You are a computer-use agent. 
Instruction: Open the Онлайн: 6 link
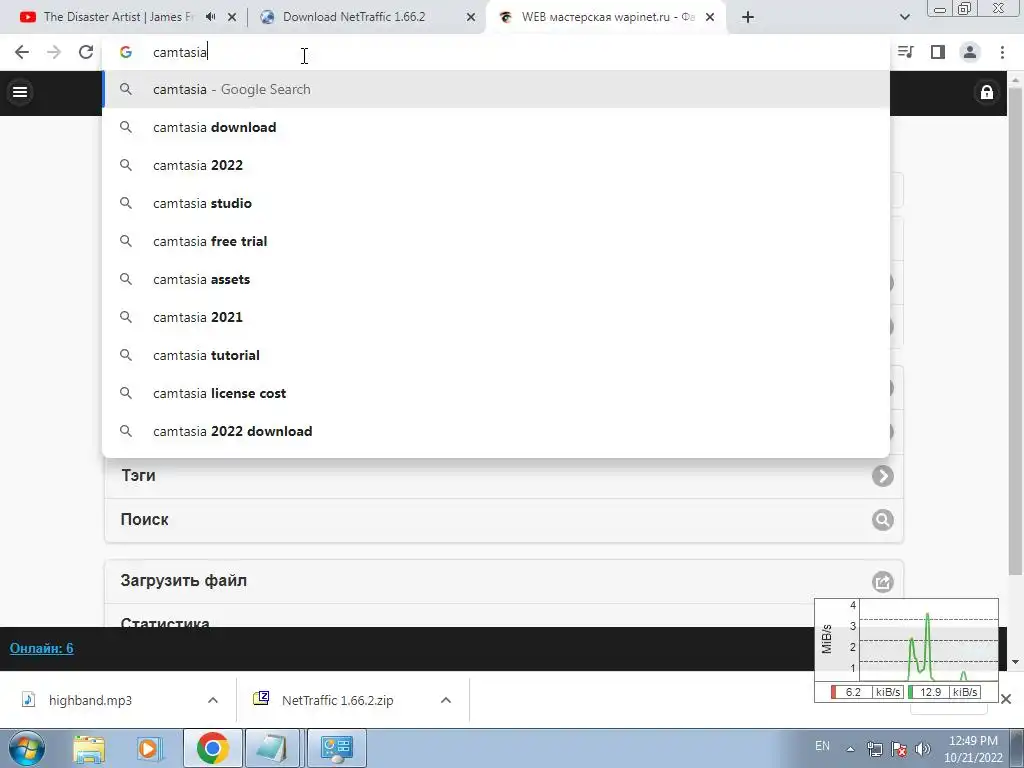(x=41, y=648)
